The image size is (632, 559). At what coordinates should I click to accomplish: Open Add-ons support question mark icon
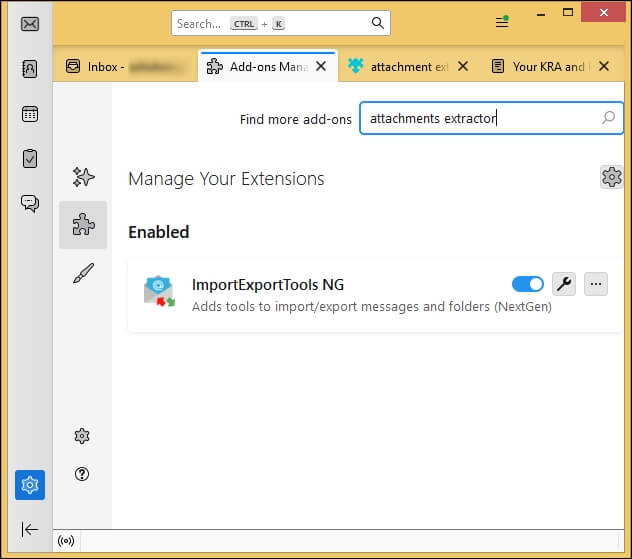(x=82, y=474)
